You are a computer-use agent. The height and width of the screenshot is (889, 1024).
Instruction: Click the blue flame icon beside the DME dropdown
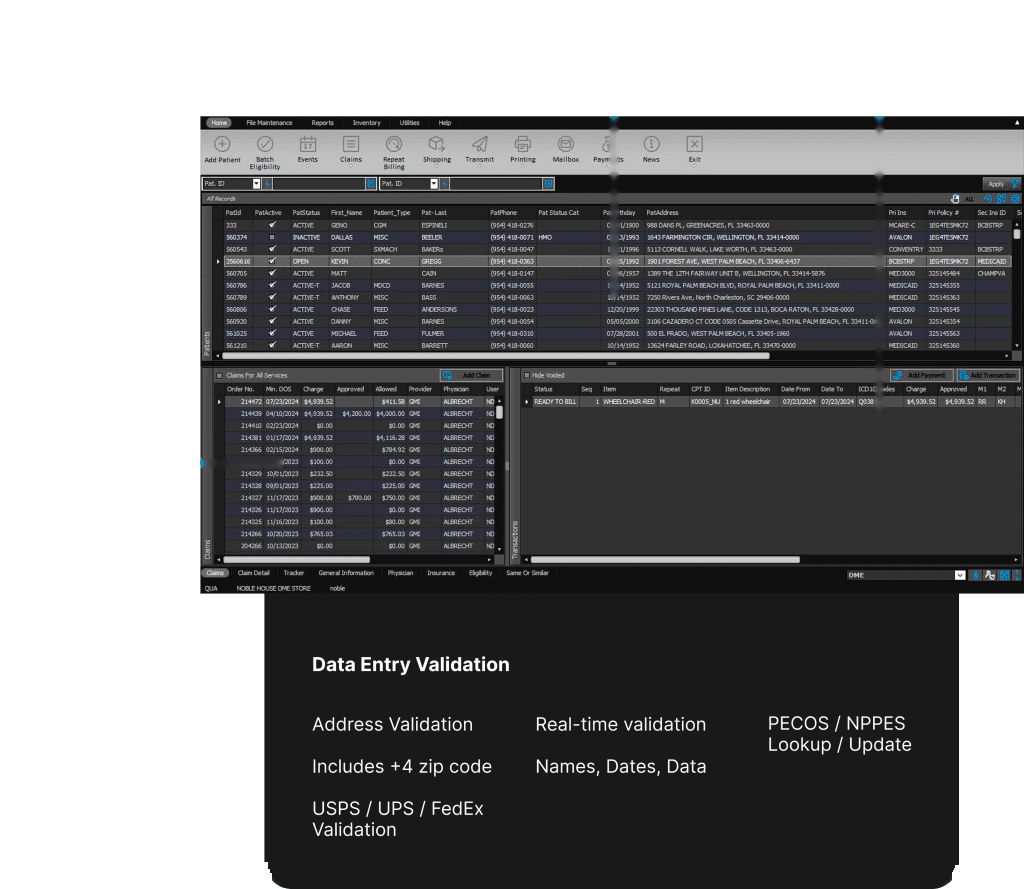click(976, 575)
